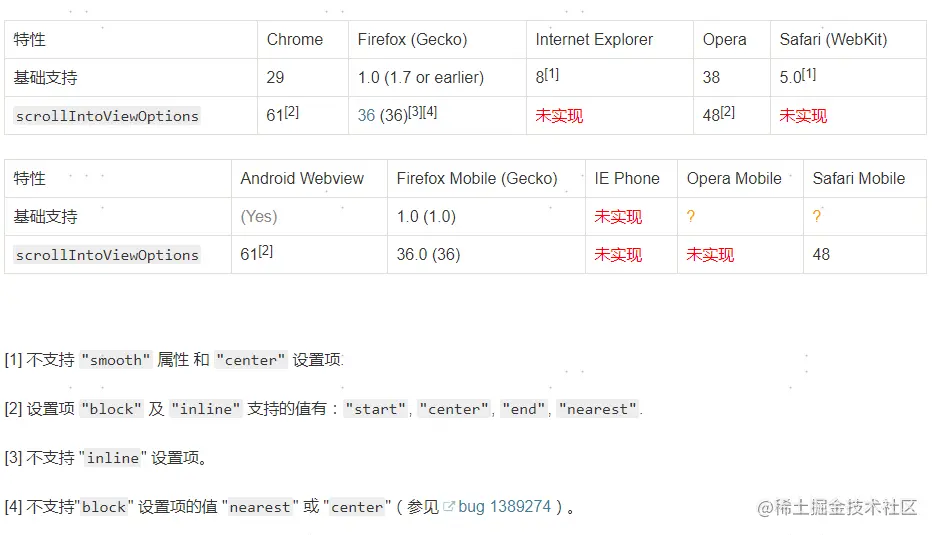
Task: Click the blue Firefox version 36 link
Action: (366, 116)
